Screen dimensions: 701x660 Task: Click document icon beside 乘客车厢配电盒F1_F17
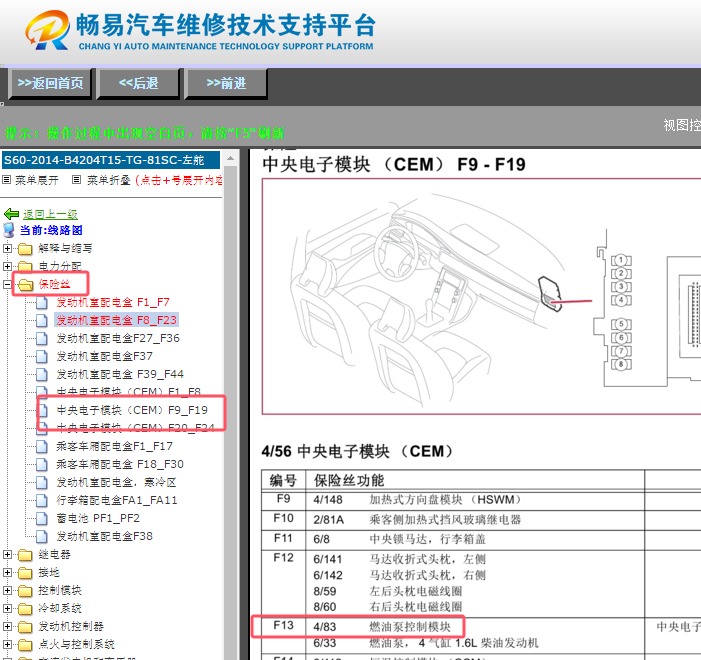click(42, 446)
